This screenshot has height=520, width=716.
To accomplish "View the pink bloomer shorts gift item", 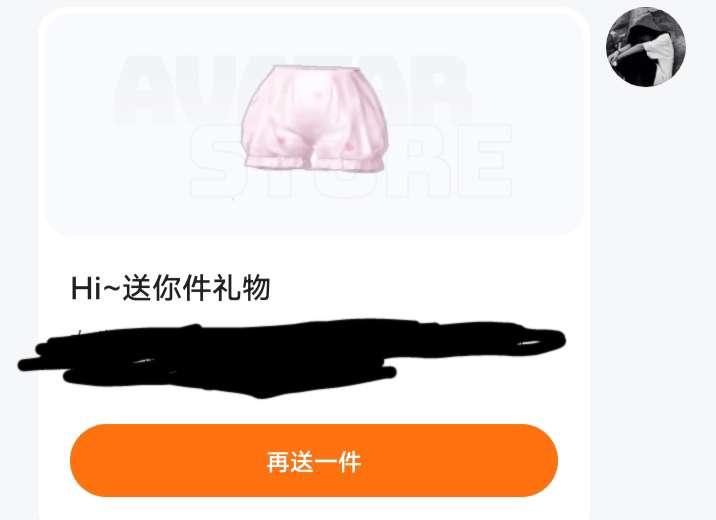I will point(315,119).
